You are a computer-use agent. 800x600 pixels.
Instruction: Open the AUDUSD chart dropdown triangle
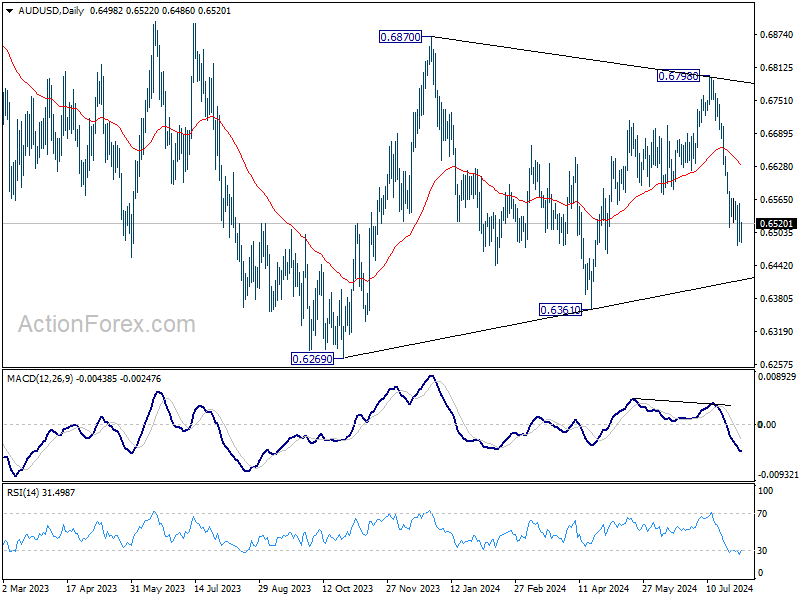(10, 11)
